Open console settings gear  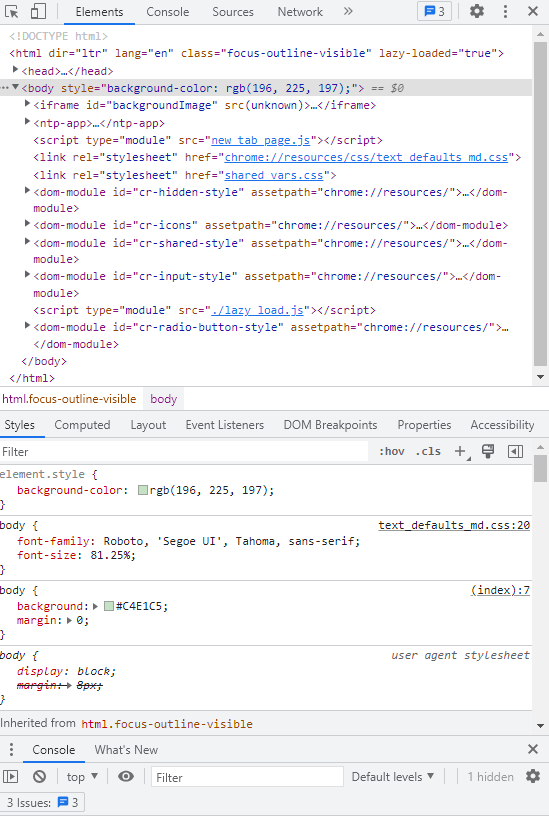pos(532,777)
